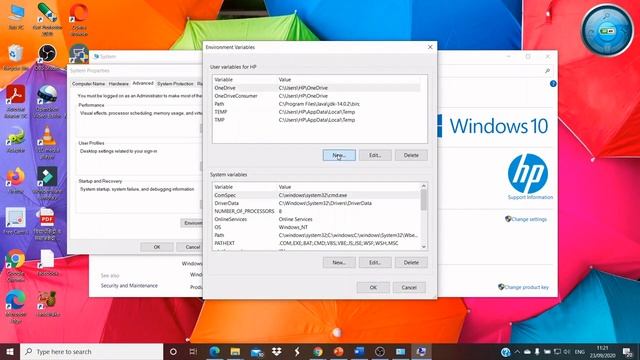Click the Cortana circle on the taskbar
The width and height of the screenshot is (640, 360).
pos(173,351)
